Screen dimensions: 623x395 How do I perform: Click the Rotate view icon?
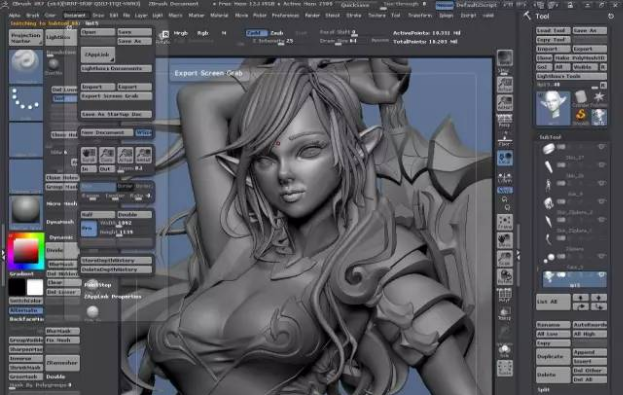(505, 277)
